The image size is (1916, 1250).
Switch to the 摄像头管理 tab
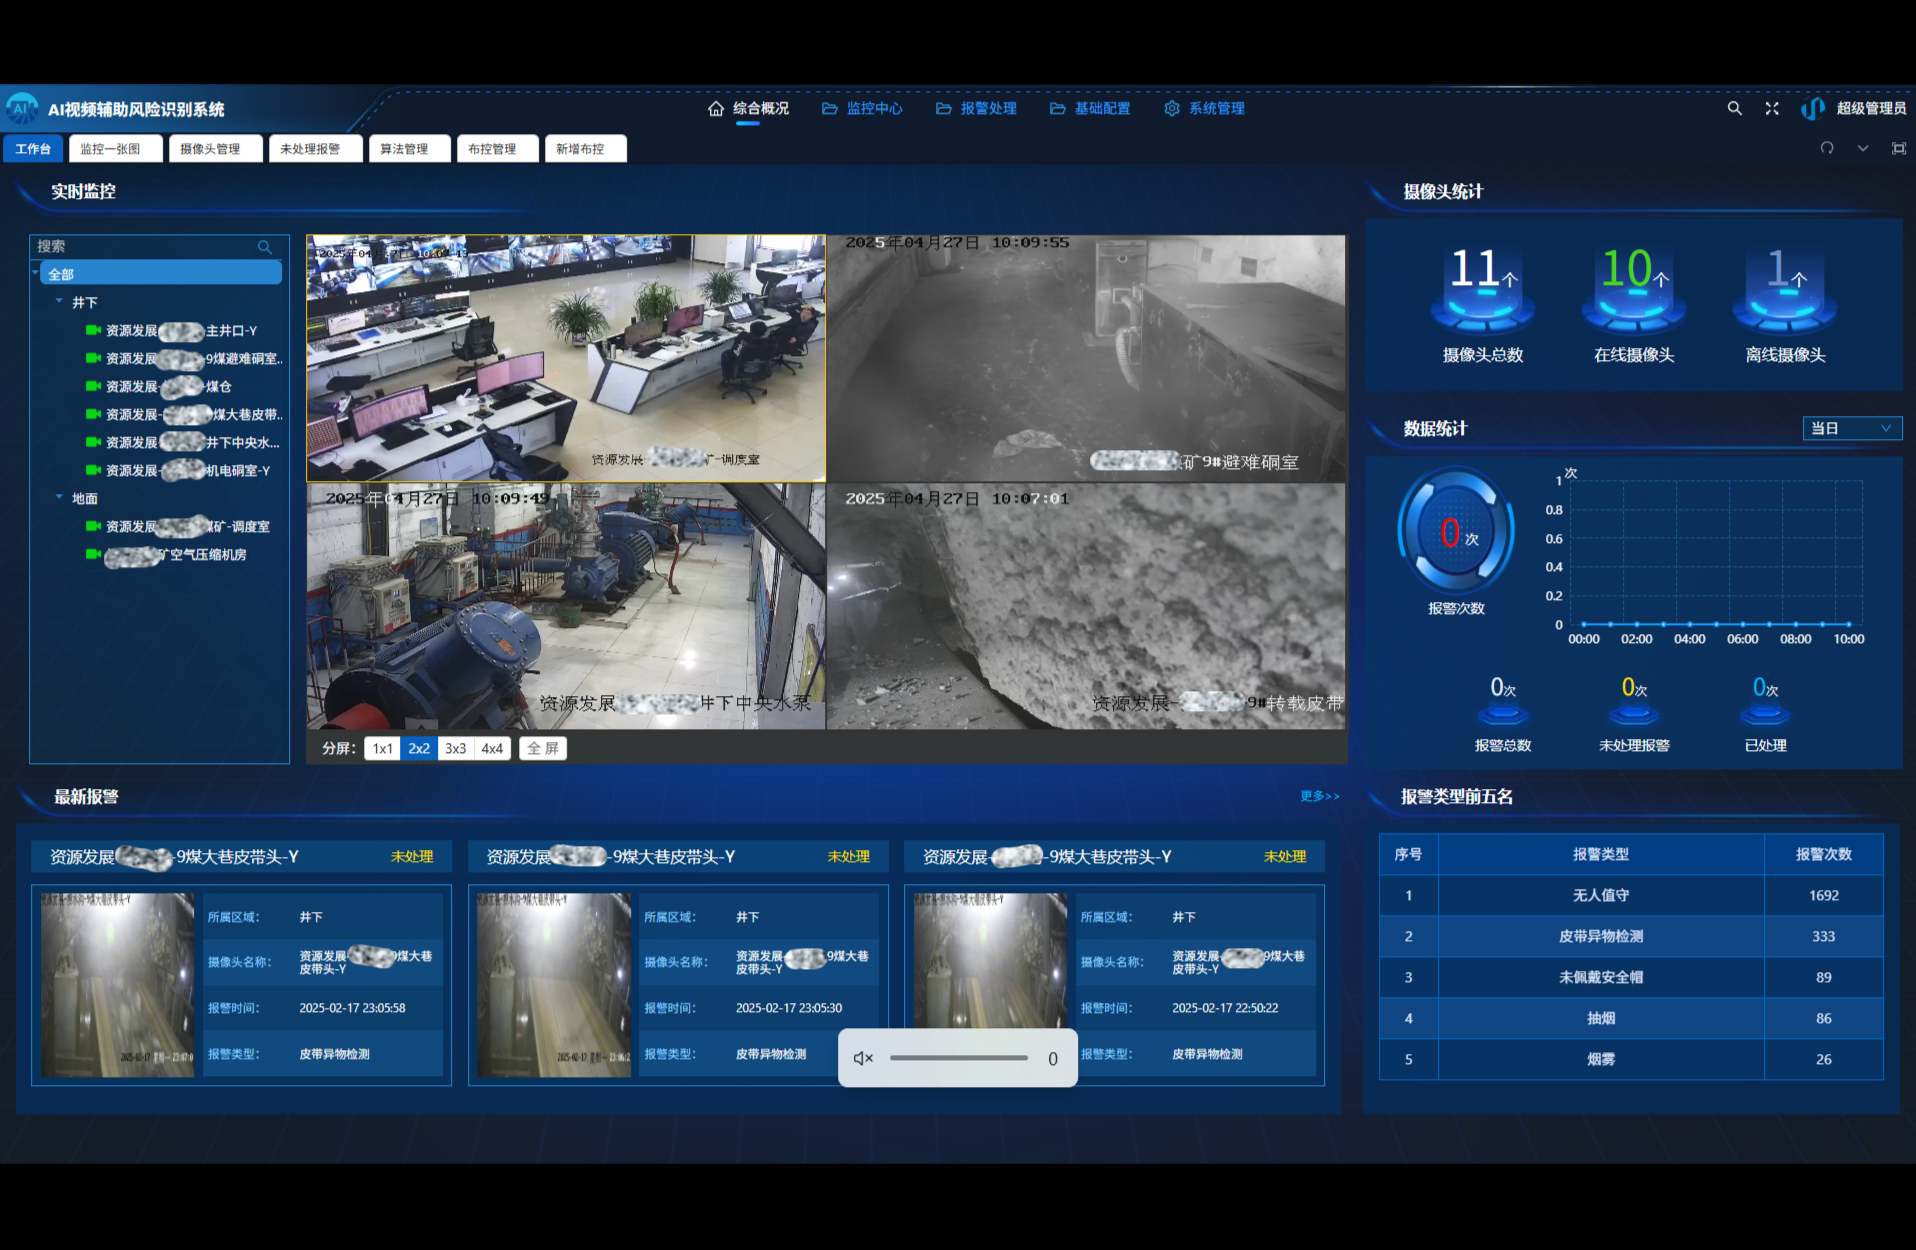(x=215, y=149)
